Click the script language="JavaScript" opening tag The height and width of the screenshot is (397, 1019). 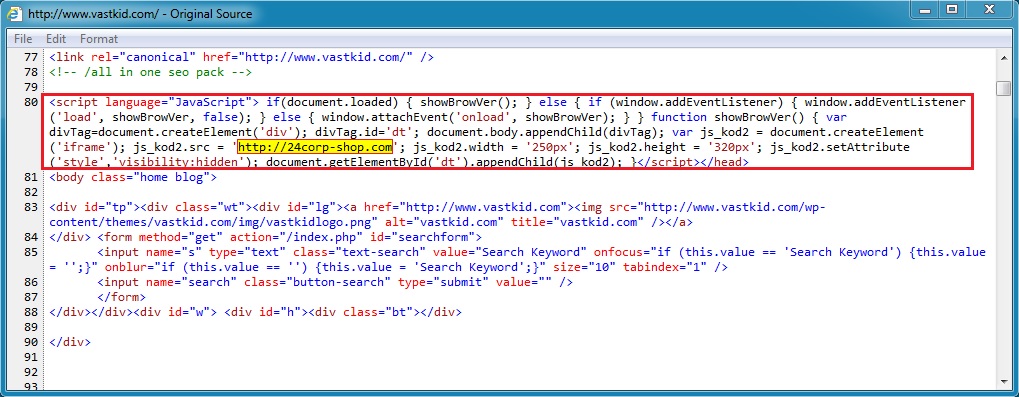pos(155,103)
